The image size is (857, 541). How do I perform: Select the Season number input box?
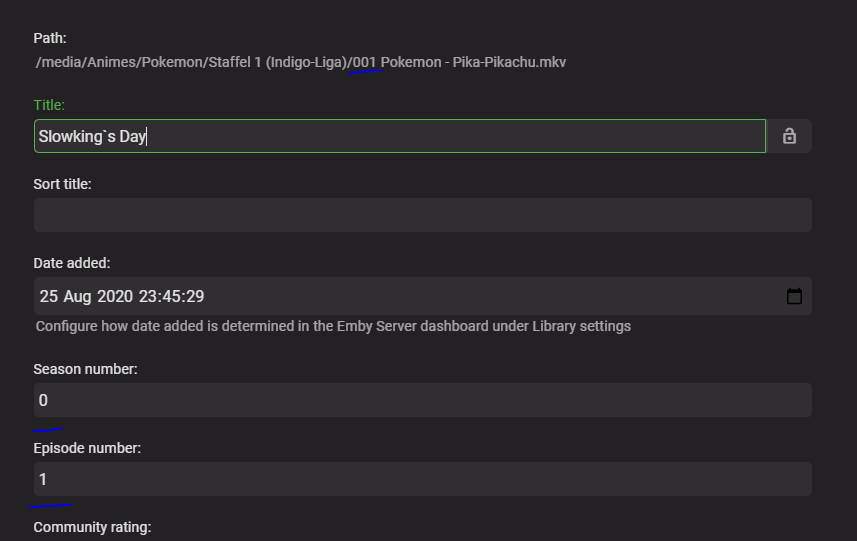[422, 400]
